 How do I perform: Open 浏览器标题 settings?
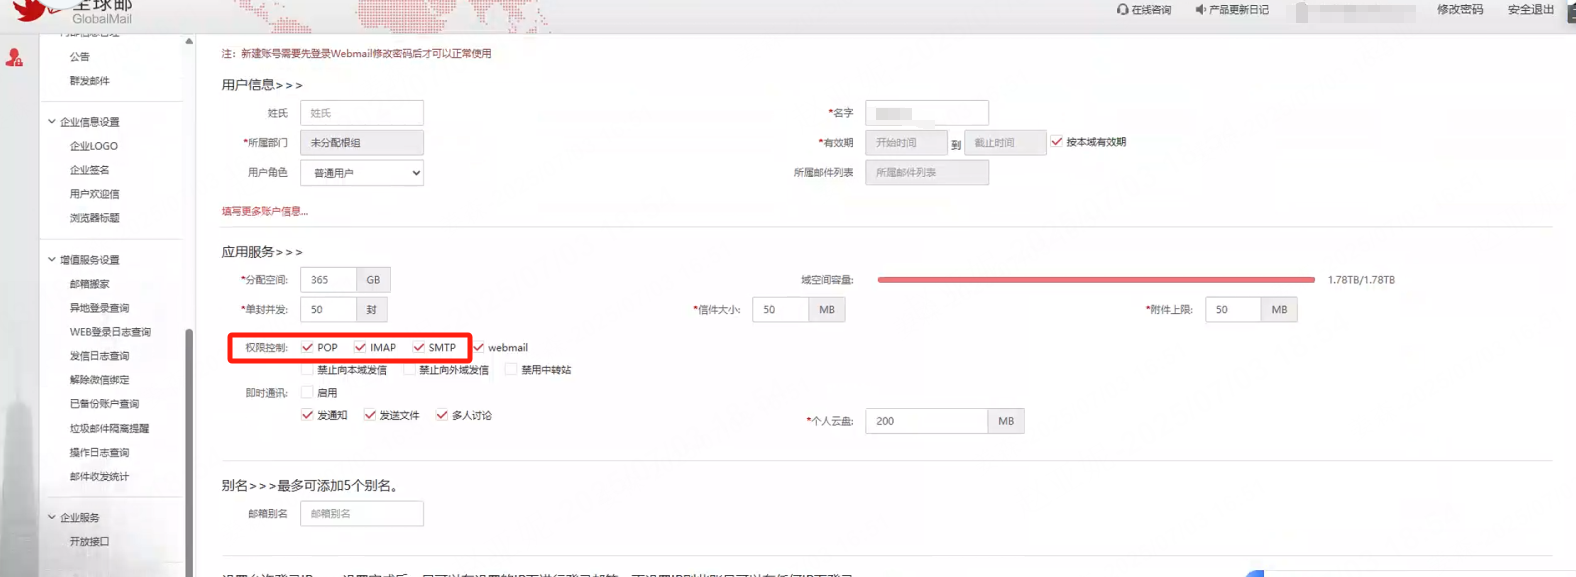coord(95,218)
